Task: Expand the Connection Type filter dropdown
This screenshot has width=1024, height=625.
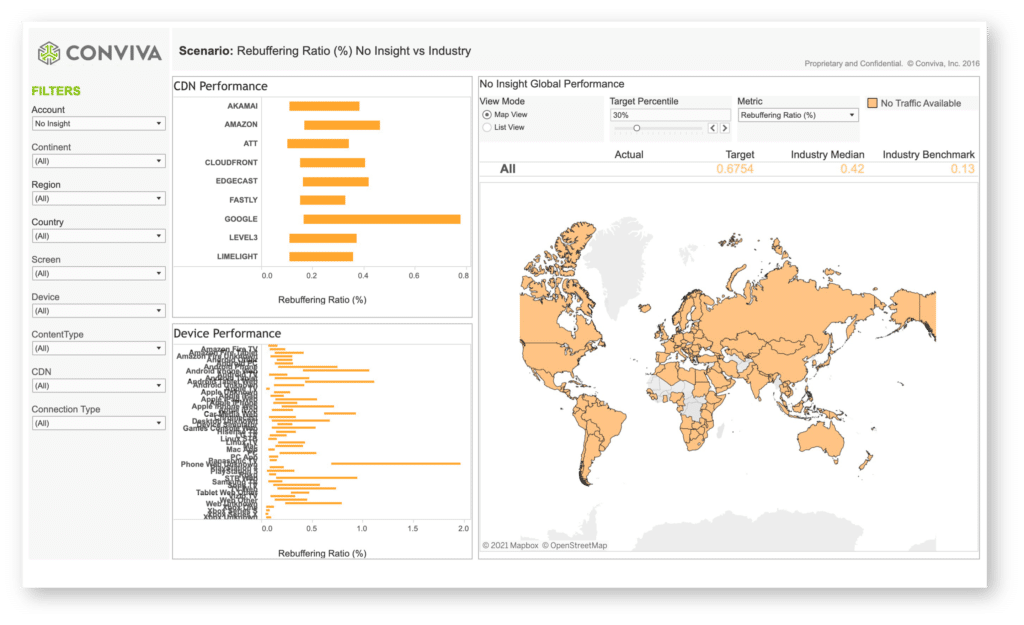Action: pyautogui.click(x=98, y=423)
